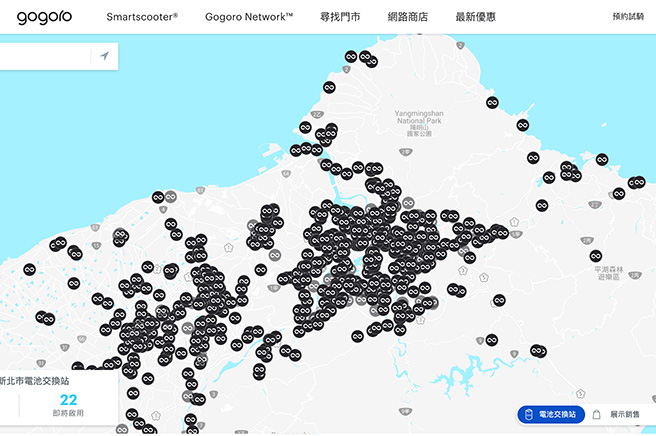Click the Gogoro logo
The height and width of the screenshot is (436, 656).
coord(44,17)
